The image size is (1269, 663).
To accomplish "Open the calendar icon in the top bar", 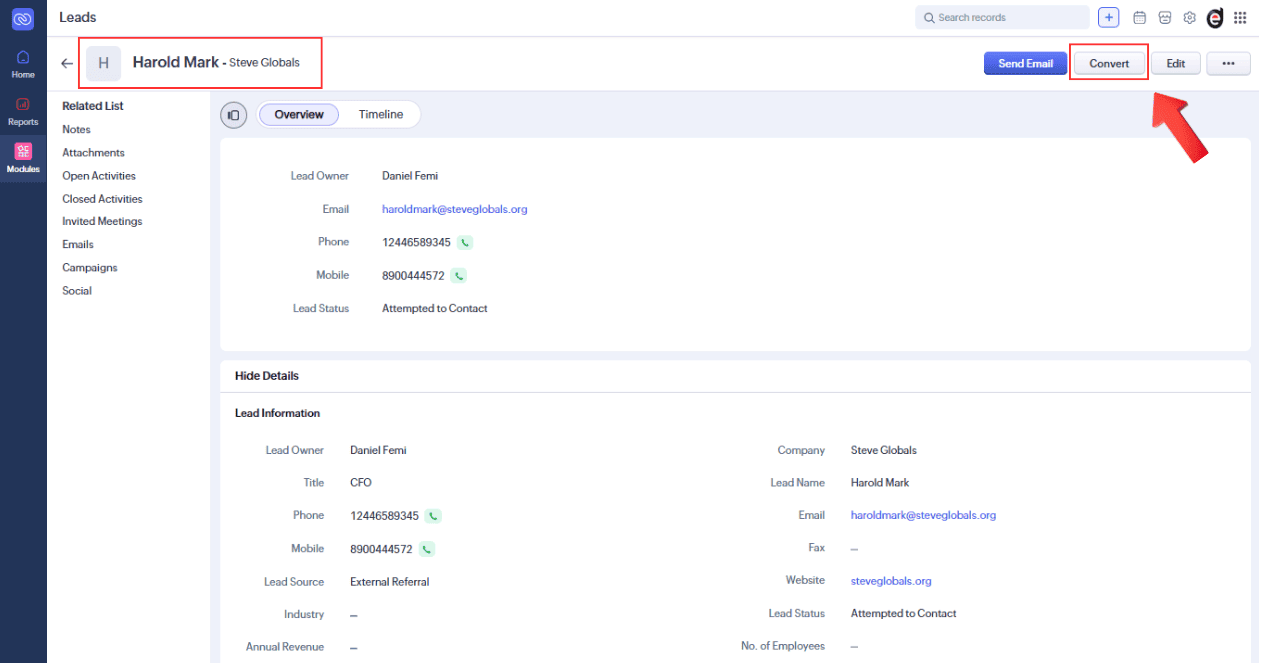I will coord(1139,17).
